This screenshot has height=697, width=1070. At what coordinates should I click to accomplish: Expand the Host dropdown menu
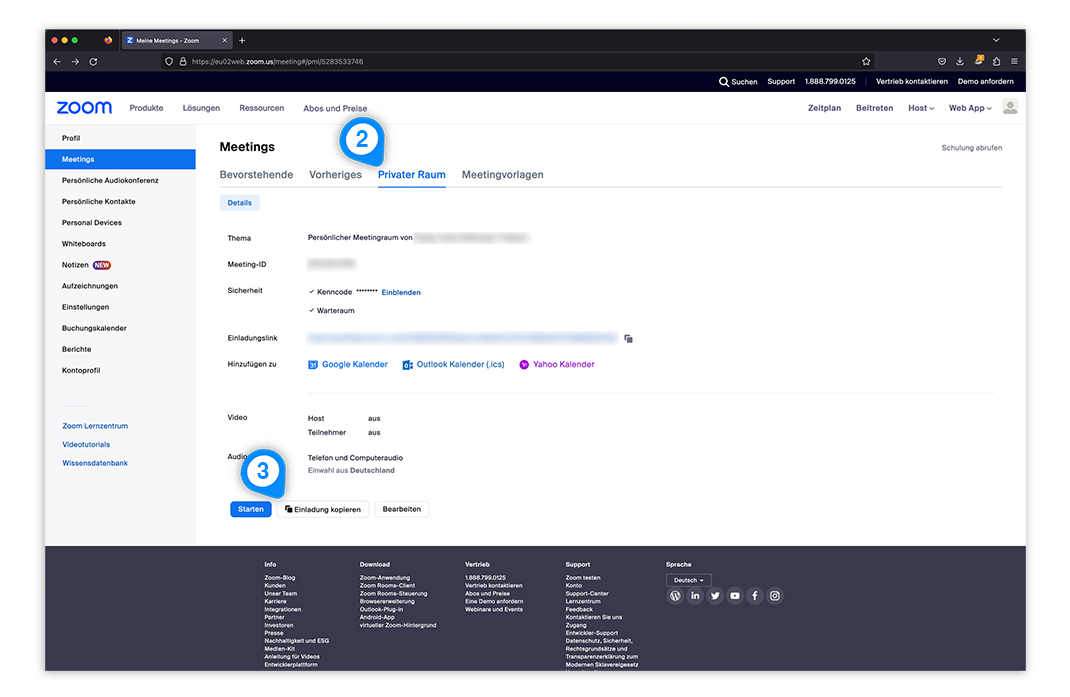[x=921, y=108]
